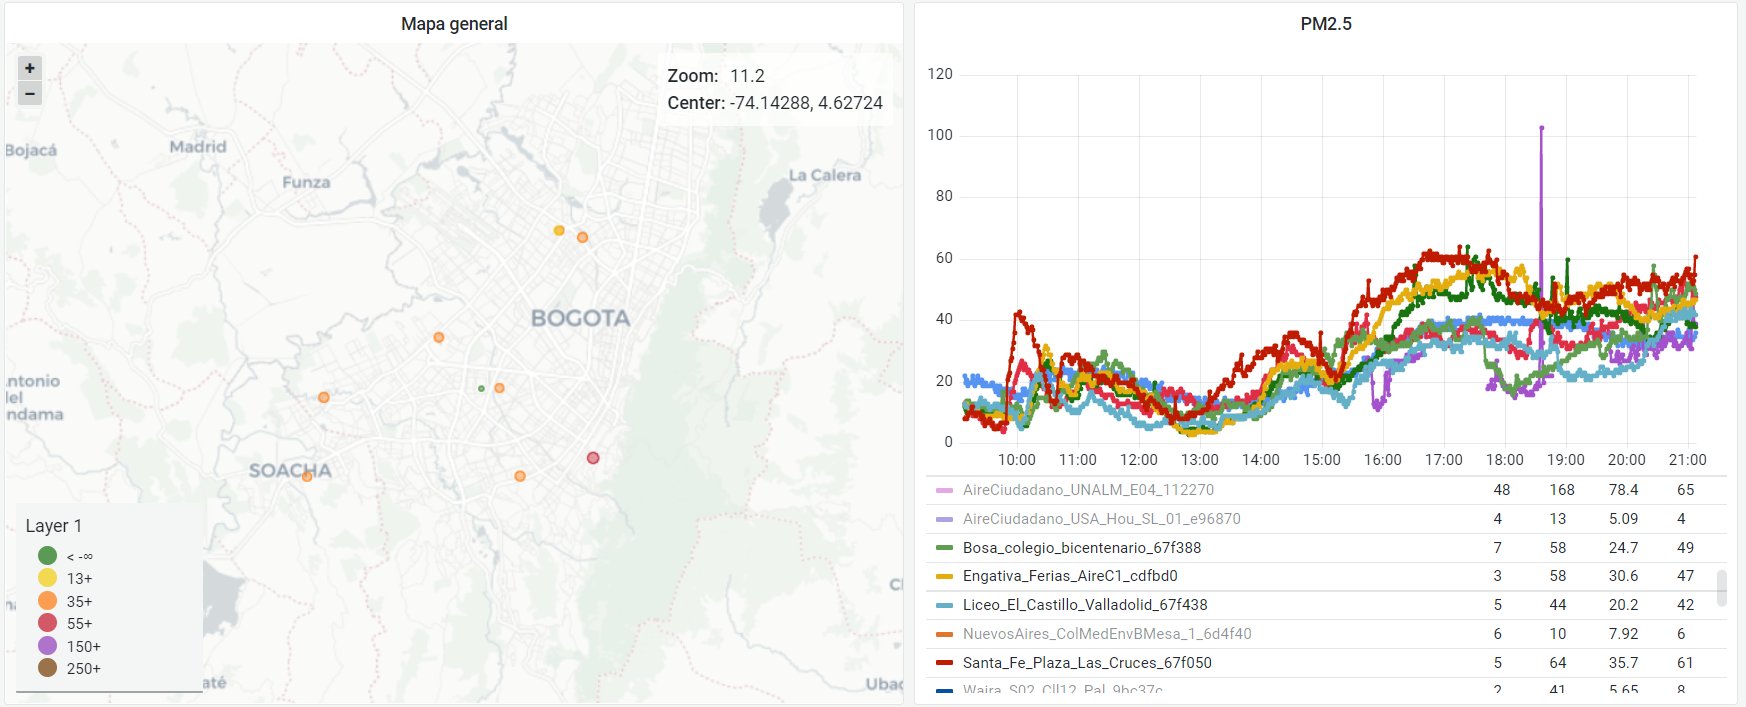Toggle AireCiudadano_UNALM_E04_112270 series visibility

(x=1088, y=490)
